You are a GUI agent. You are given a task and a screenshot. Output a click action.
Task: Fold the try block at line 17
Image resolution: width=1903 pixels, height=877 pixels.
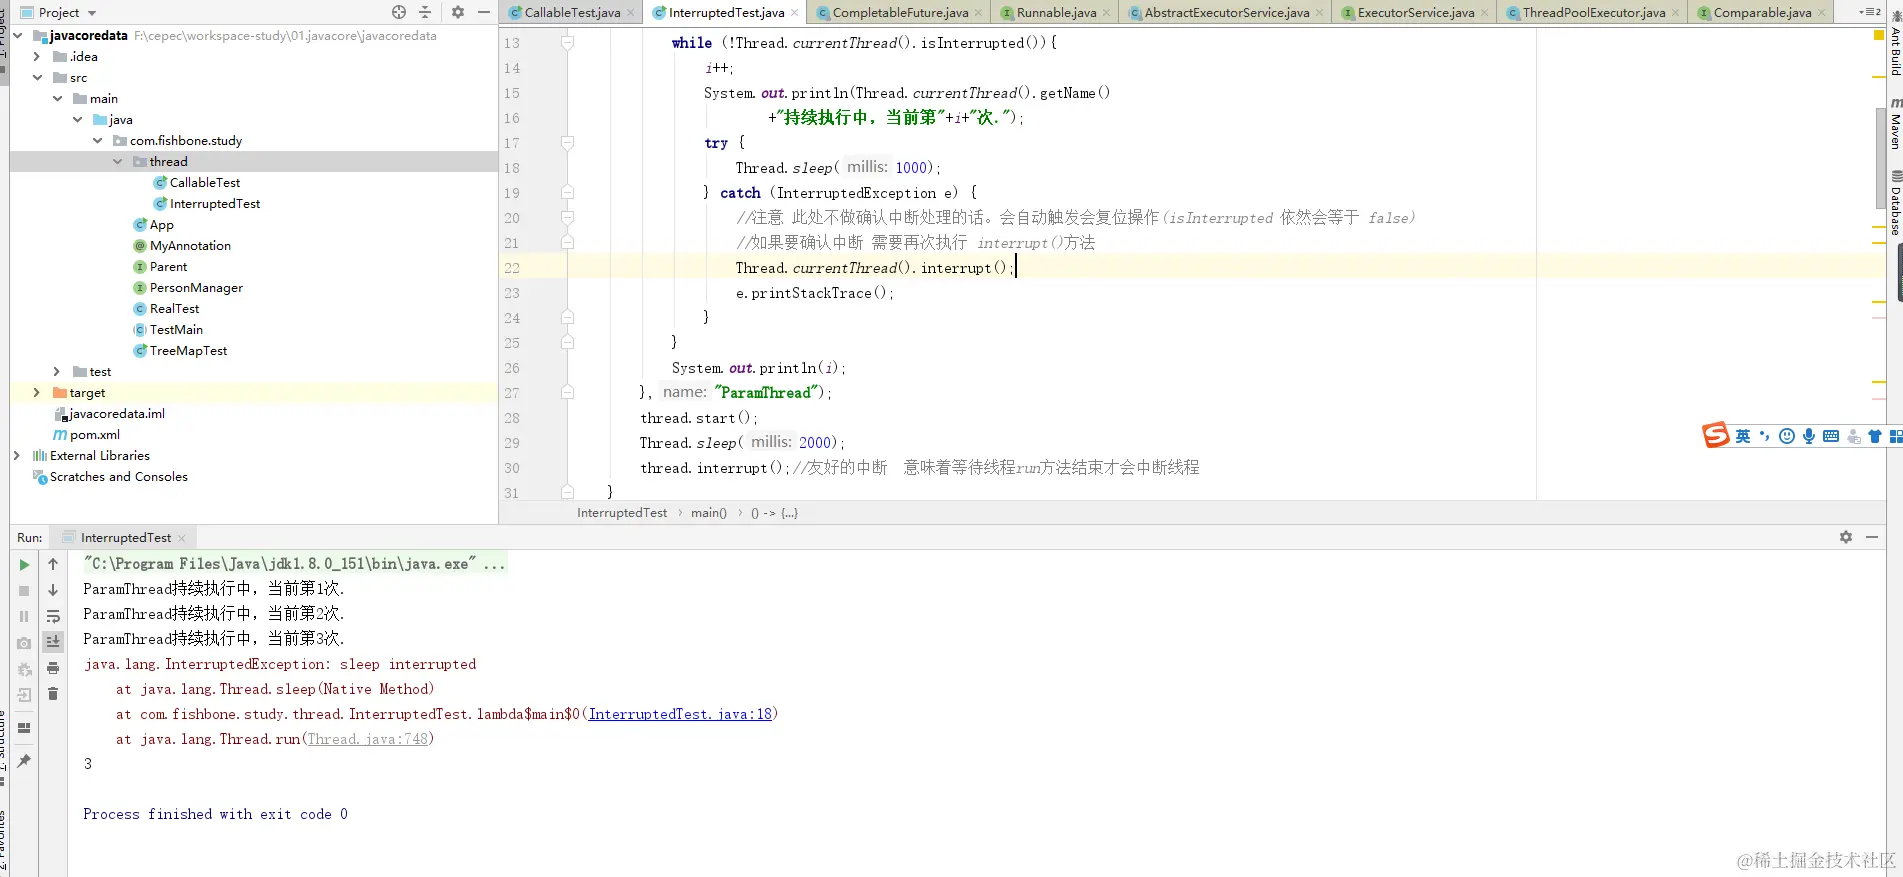(x=567, y=143)
